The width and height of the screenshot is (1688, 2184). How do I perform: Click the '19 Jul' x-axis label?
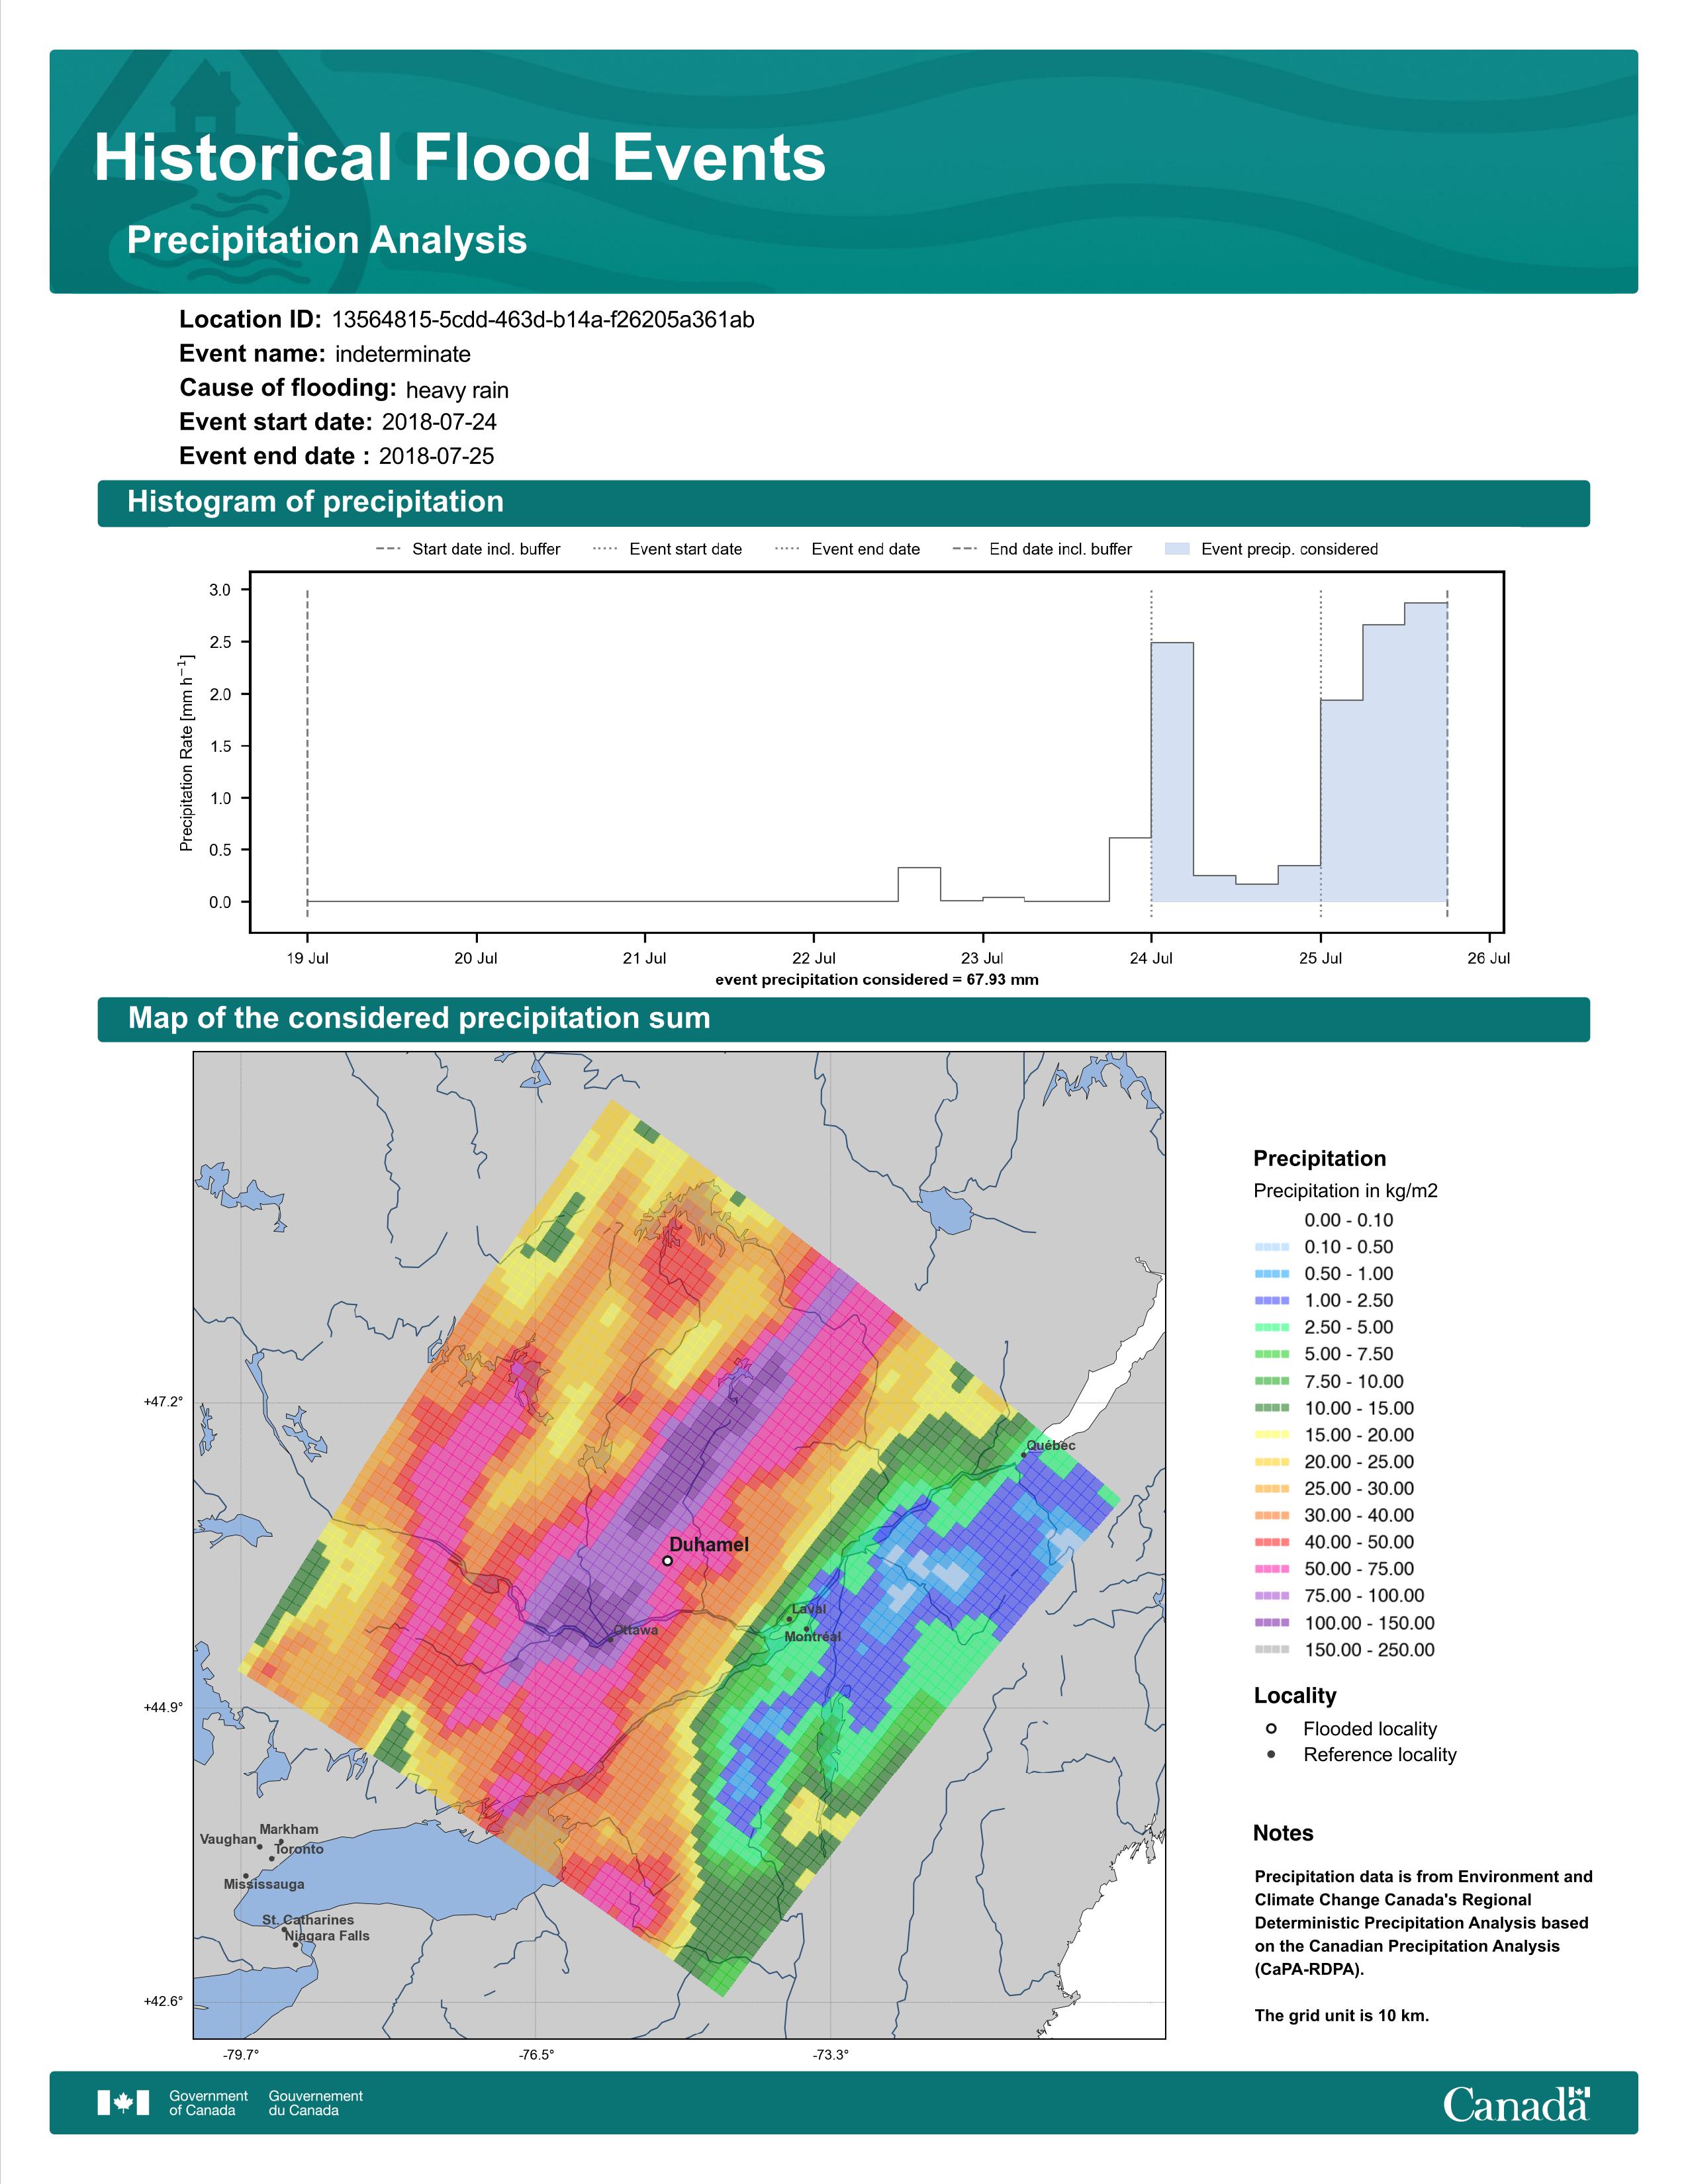click(307, 958)
